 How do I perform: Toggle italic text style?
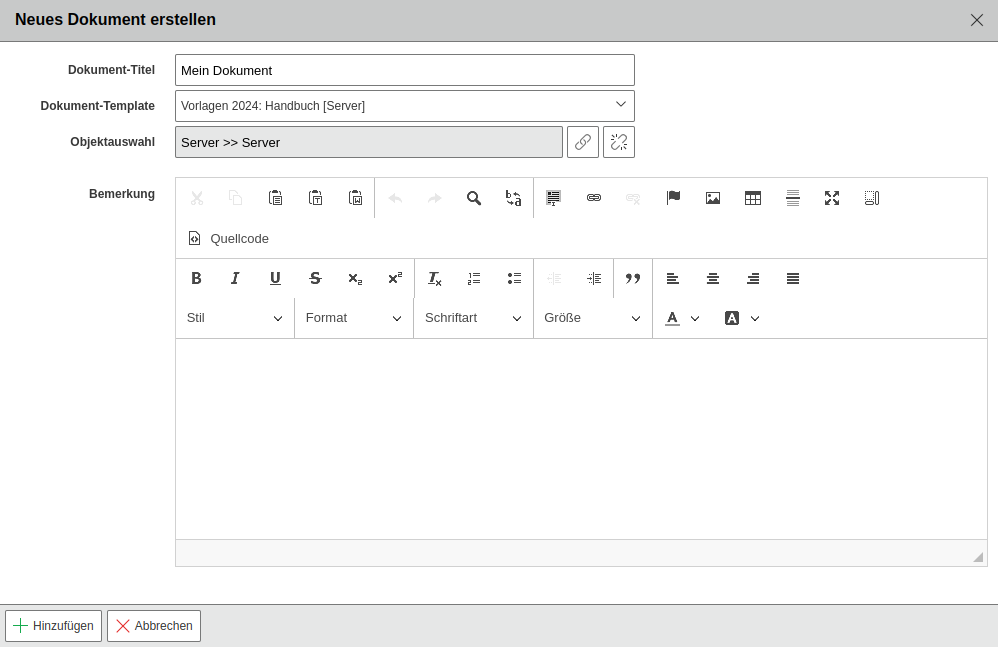coord(235,279)
